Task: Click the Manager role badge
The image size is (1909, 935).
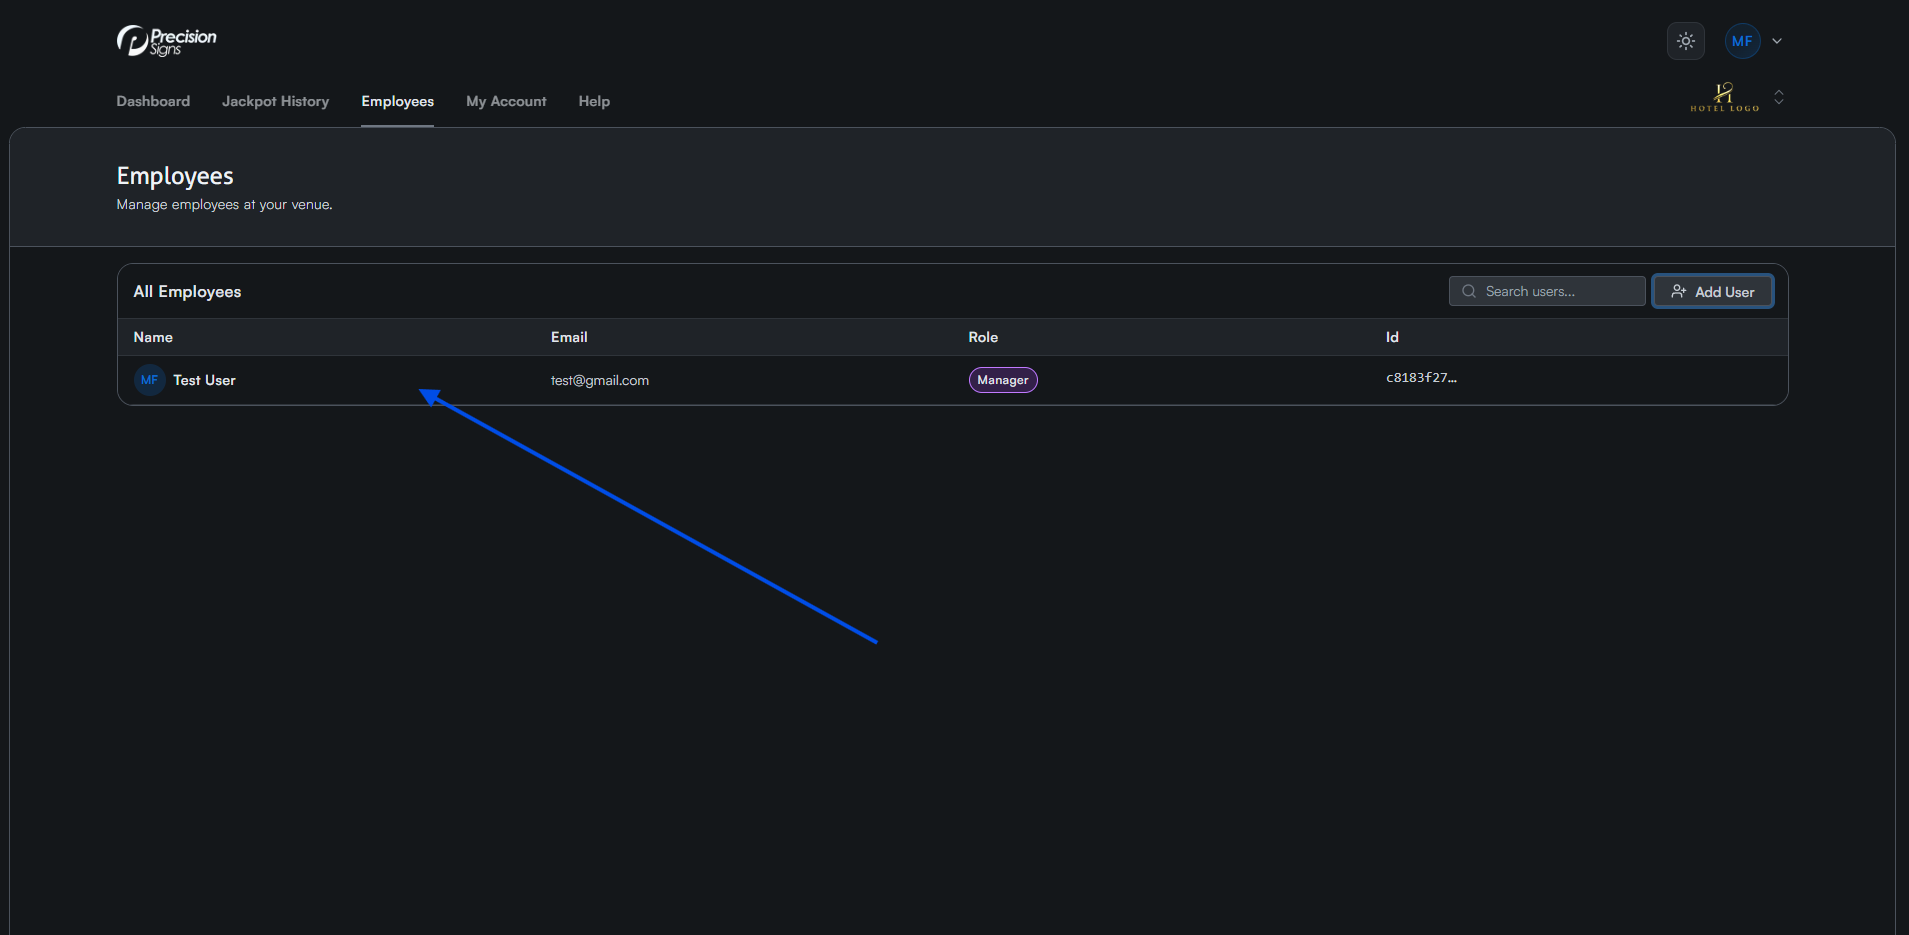Action: (x=1002, y=380)
